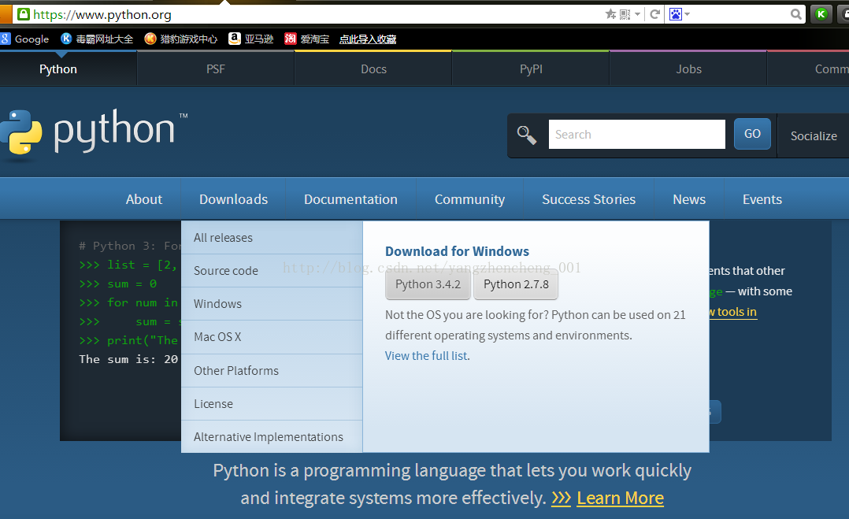
Task: Focus the python.org Search field
Action: pyautogui.click(x=637, y=134)
